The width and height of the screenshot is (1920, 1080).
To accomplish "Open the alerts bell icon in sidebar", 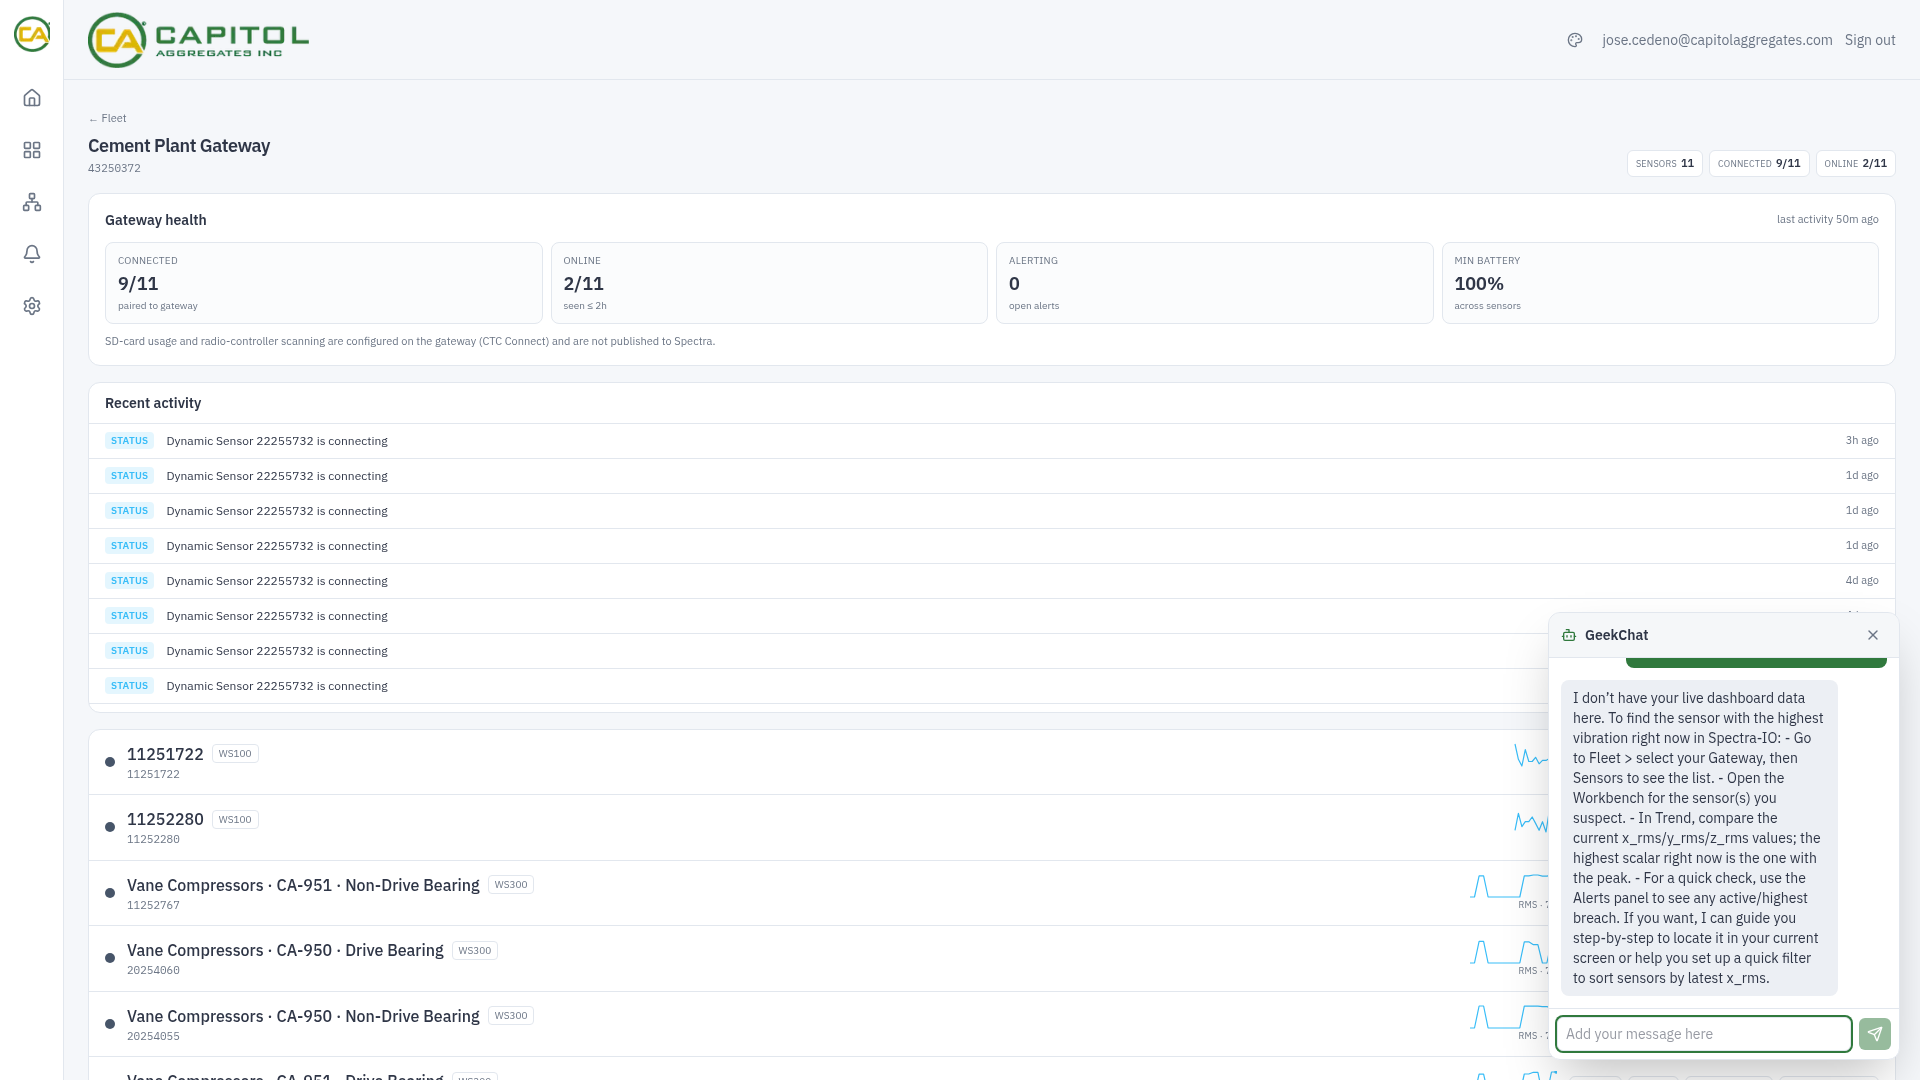I will [32, 254].
